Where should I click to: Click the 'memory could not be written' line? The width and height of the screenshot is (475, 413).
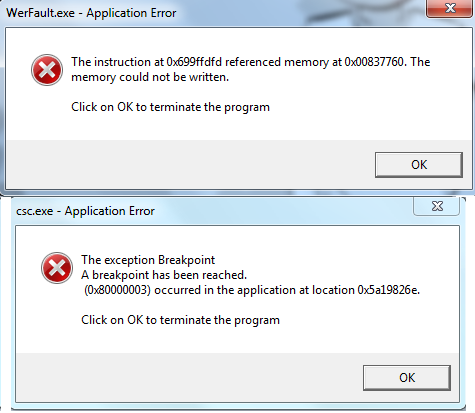coord(150,77)
